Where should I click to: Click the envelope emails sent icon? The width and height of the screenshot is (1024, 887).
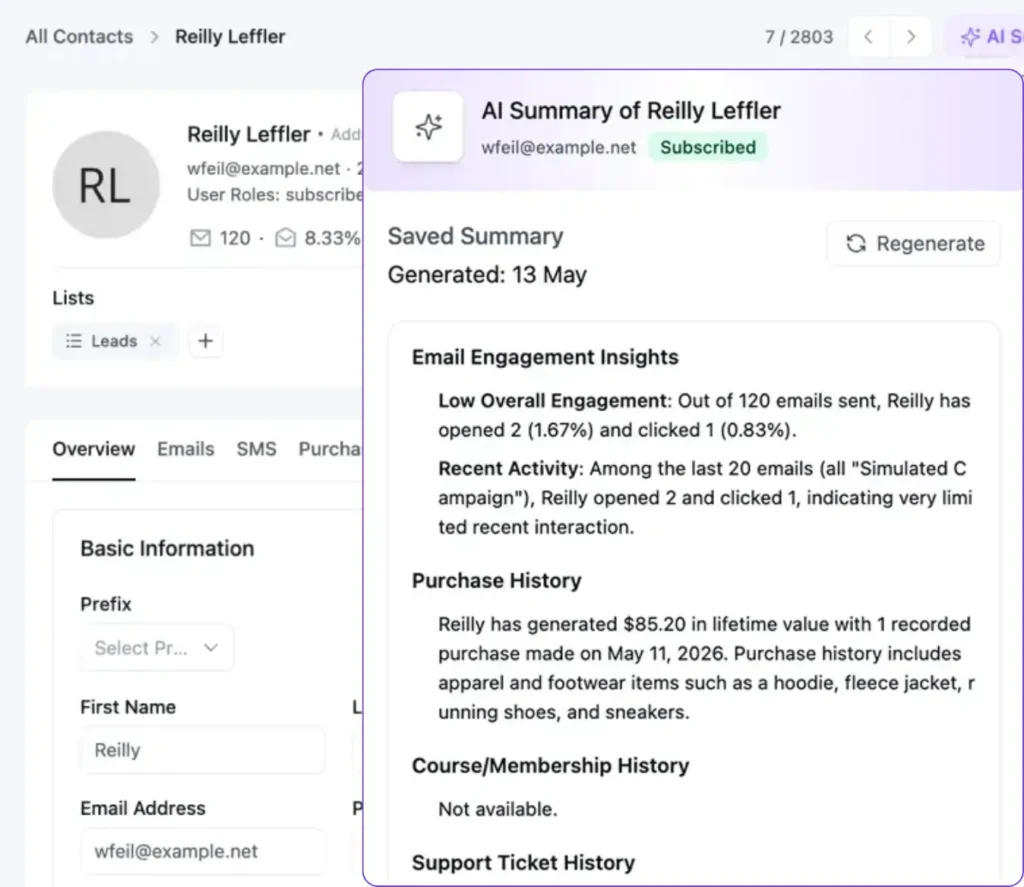pos(200,238)
